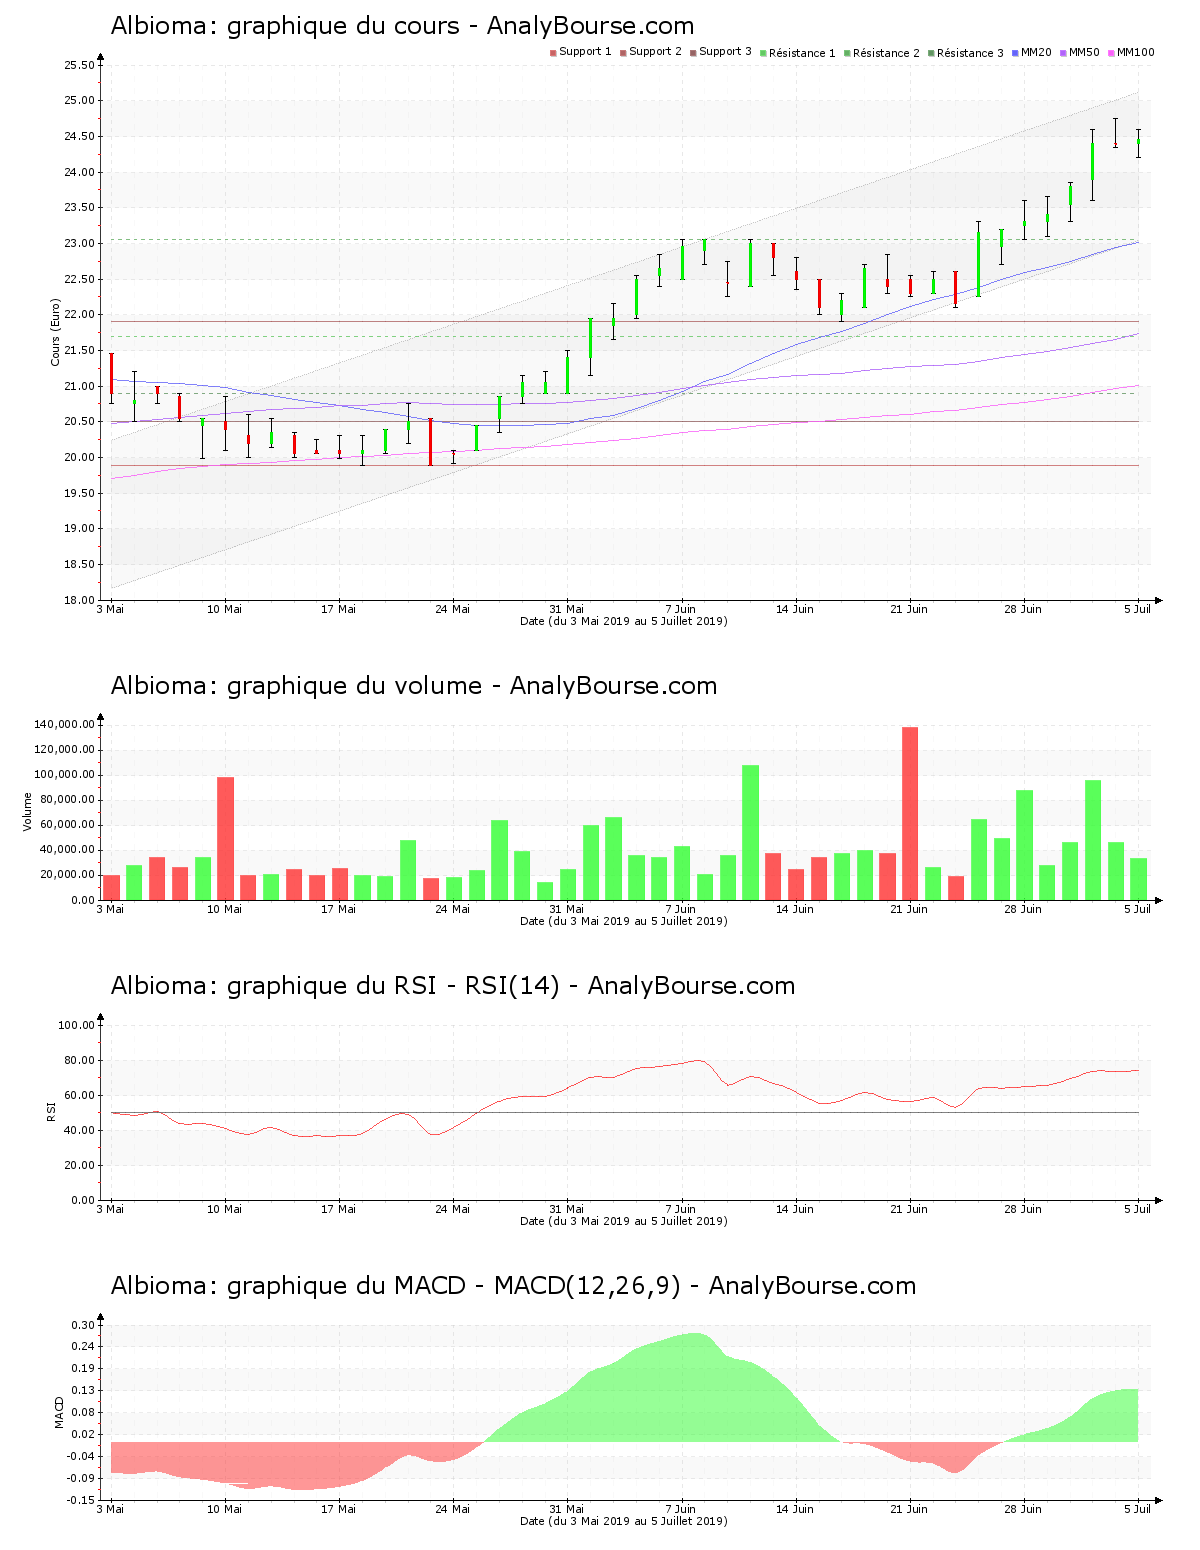Click the 25.50 price axis value

click(x=79, y=65)
